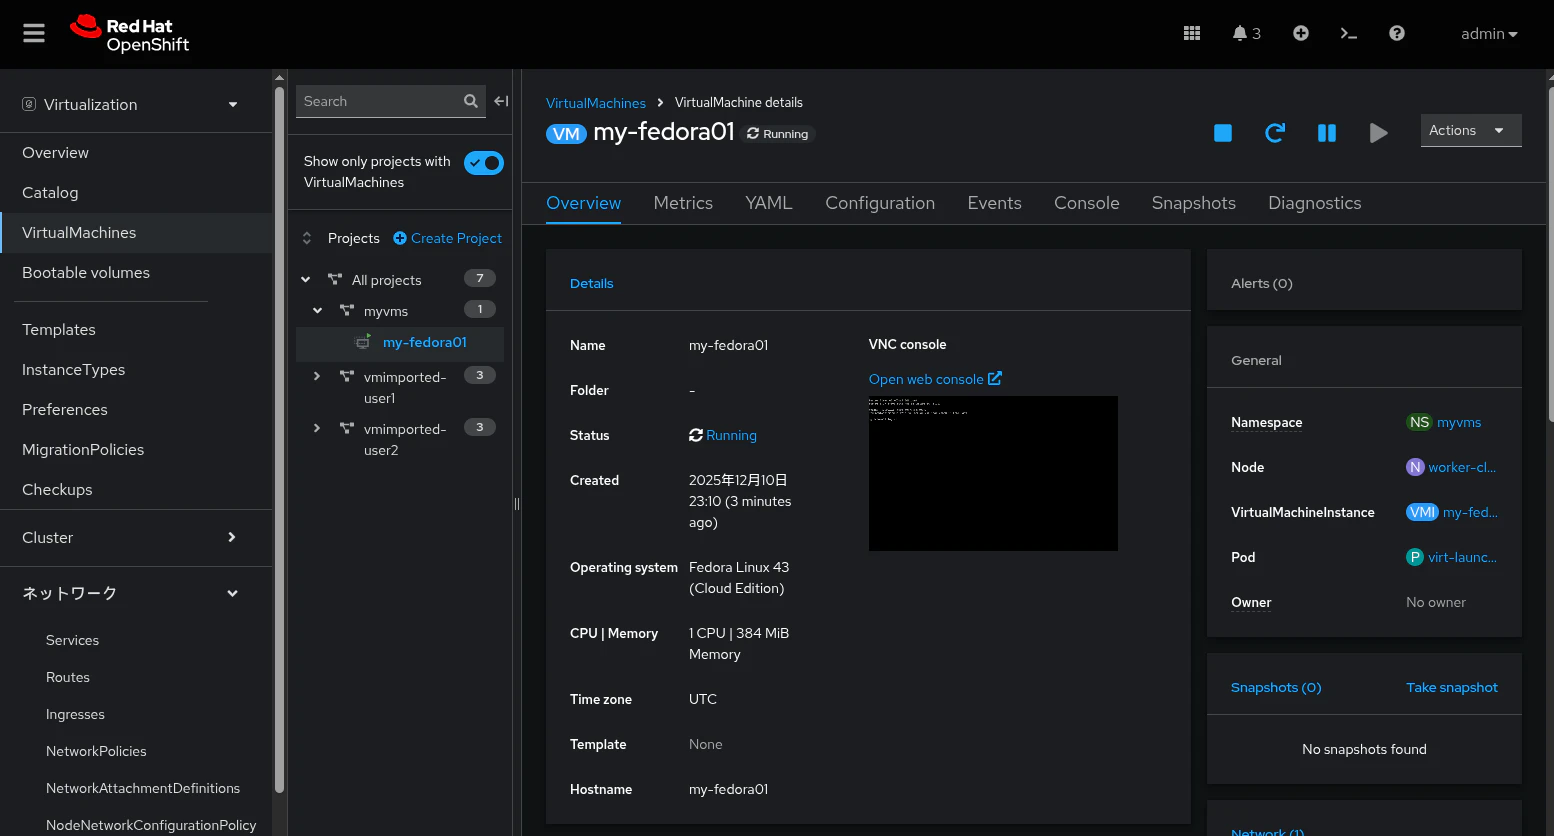Image resolution: width=1554 pixels, height=836 pixels.
Task: Open the Diagnostics tab
Action: coord(1315,203)
